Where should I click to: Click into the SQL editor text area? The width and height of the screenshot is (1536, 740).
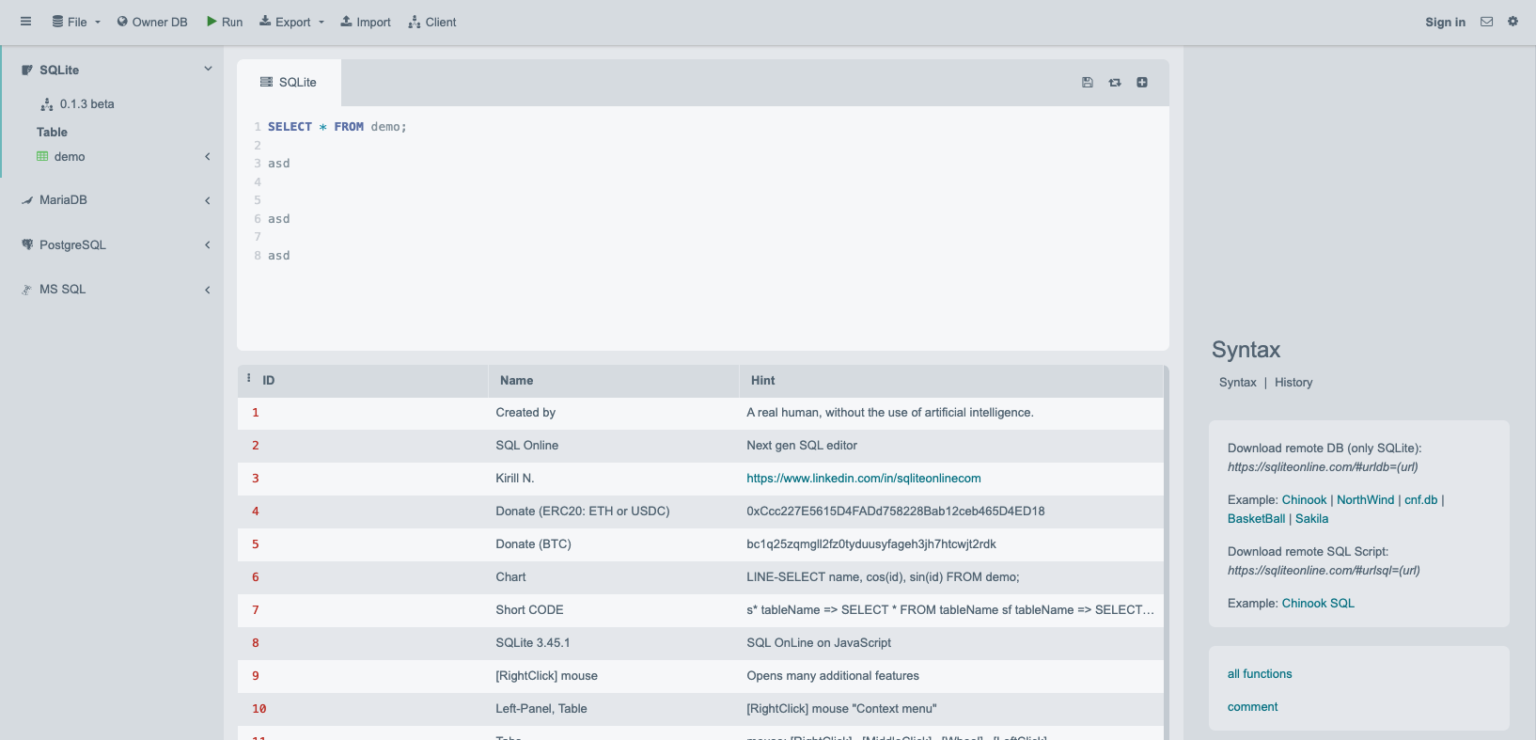tap(700, 290)
